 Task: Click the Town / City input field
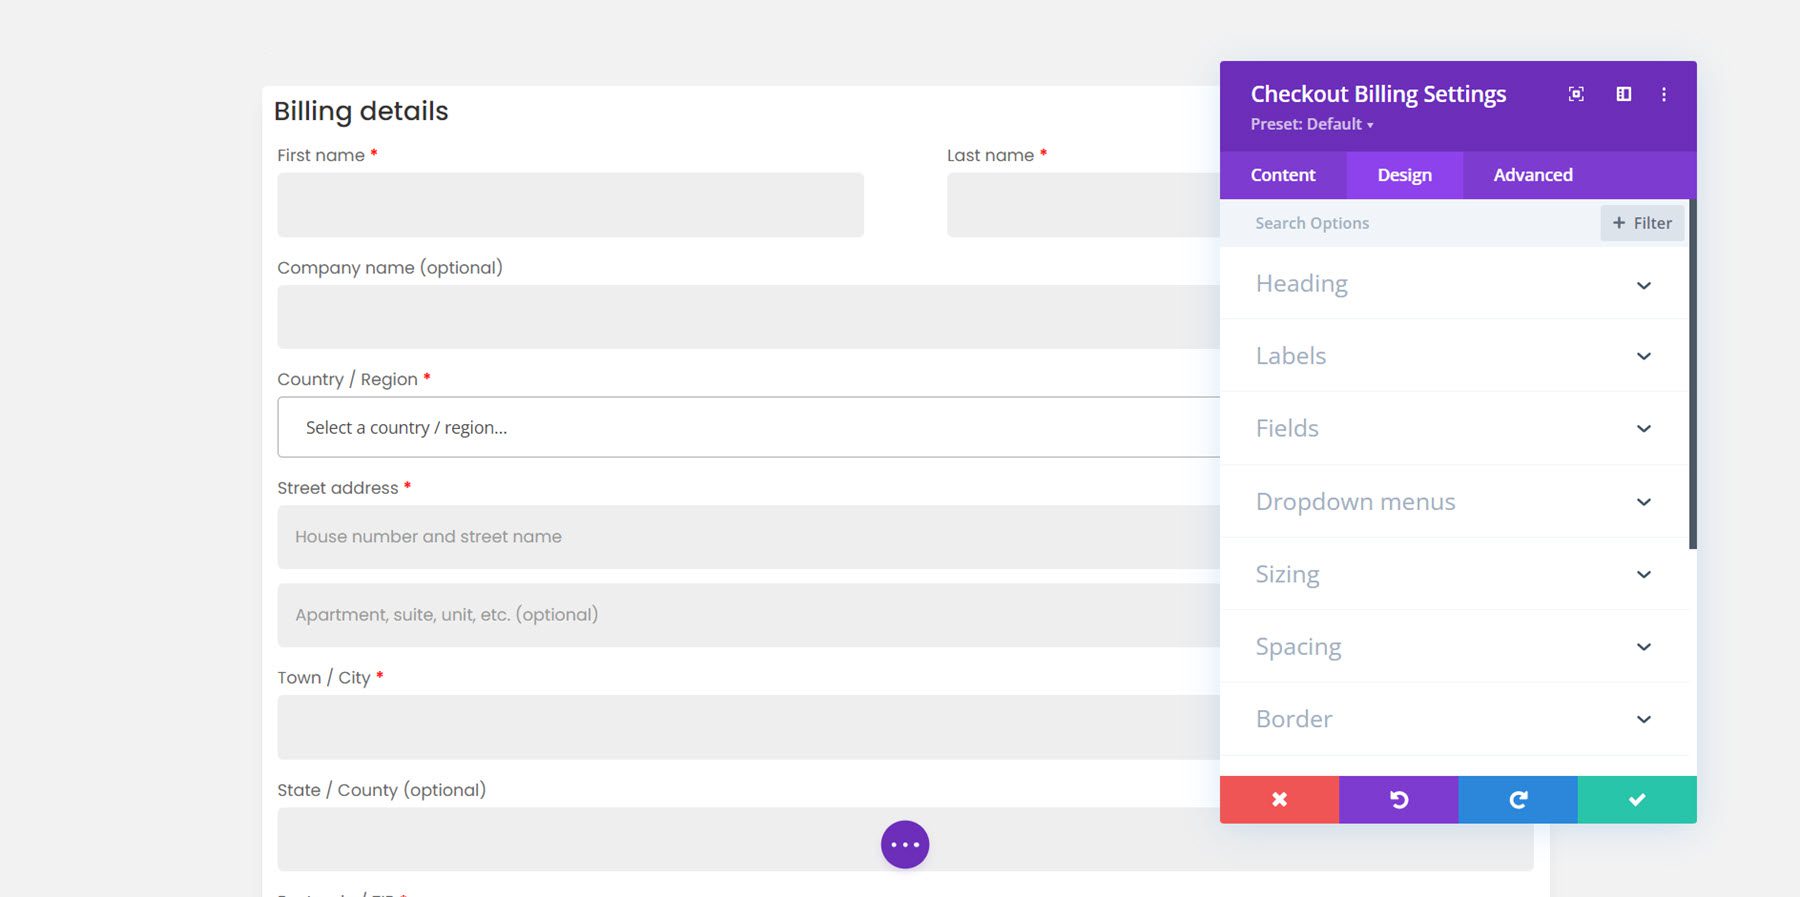point(748,727)
